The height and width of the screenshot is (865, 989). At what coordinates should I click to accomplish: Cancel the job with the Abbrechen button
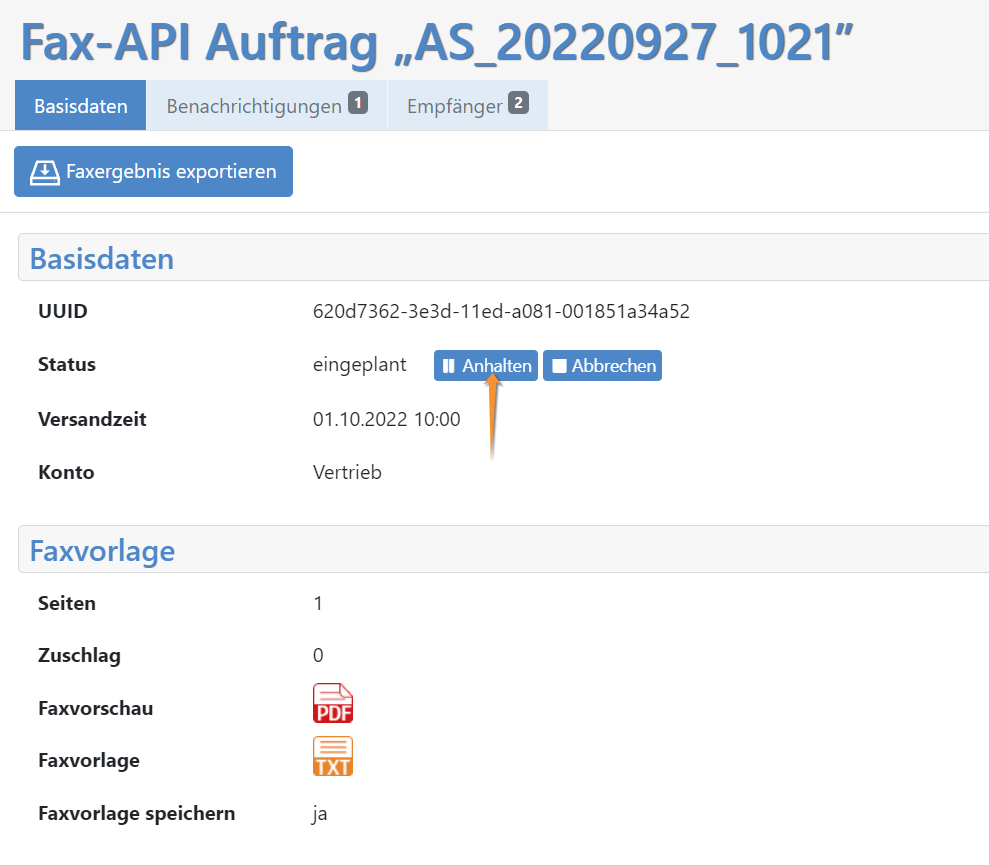pyautogui.click(x=602, y=365)
